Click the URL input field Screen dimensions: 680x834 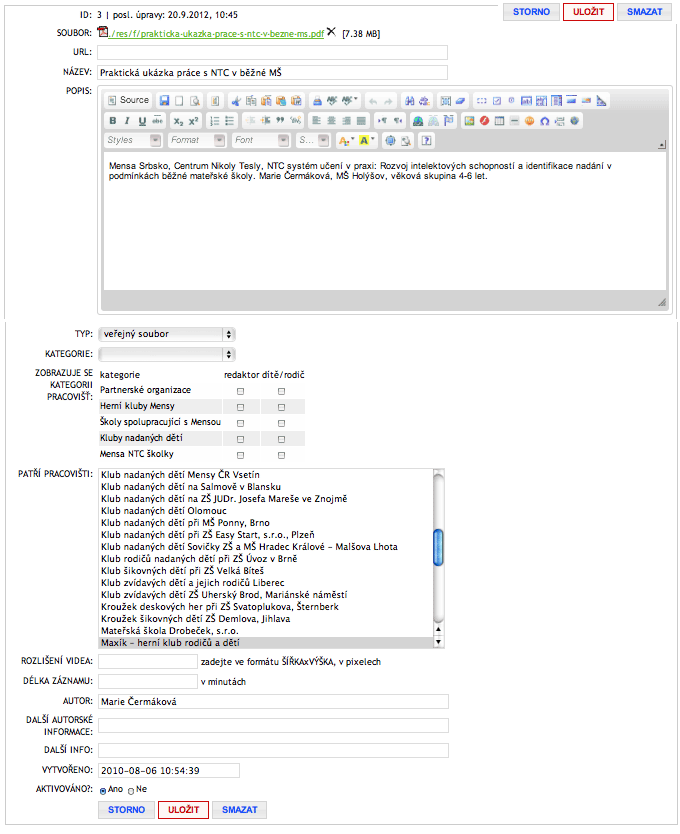point(272,53)
